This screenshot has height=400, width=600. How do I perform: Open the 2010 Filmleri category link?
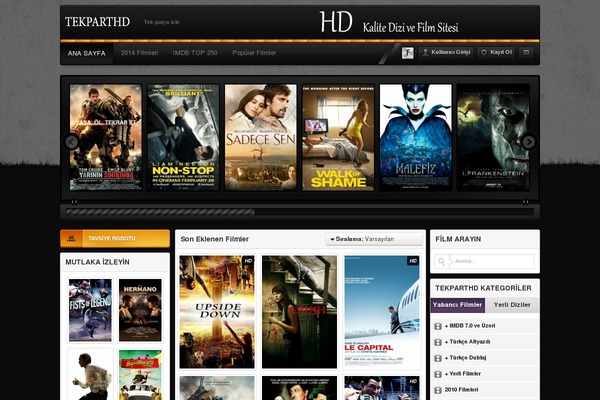pyautogui.click(x=461, y=390)
